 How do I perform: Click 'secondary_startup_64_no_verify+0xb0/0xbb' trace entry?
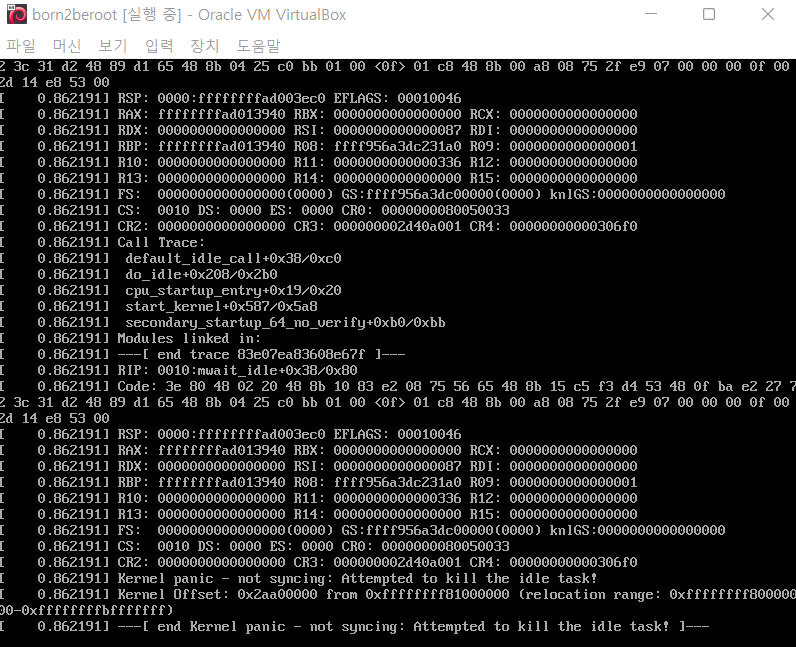point(285,322)
